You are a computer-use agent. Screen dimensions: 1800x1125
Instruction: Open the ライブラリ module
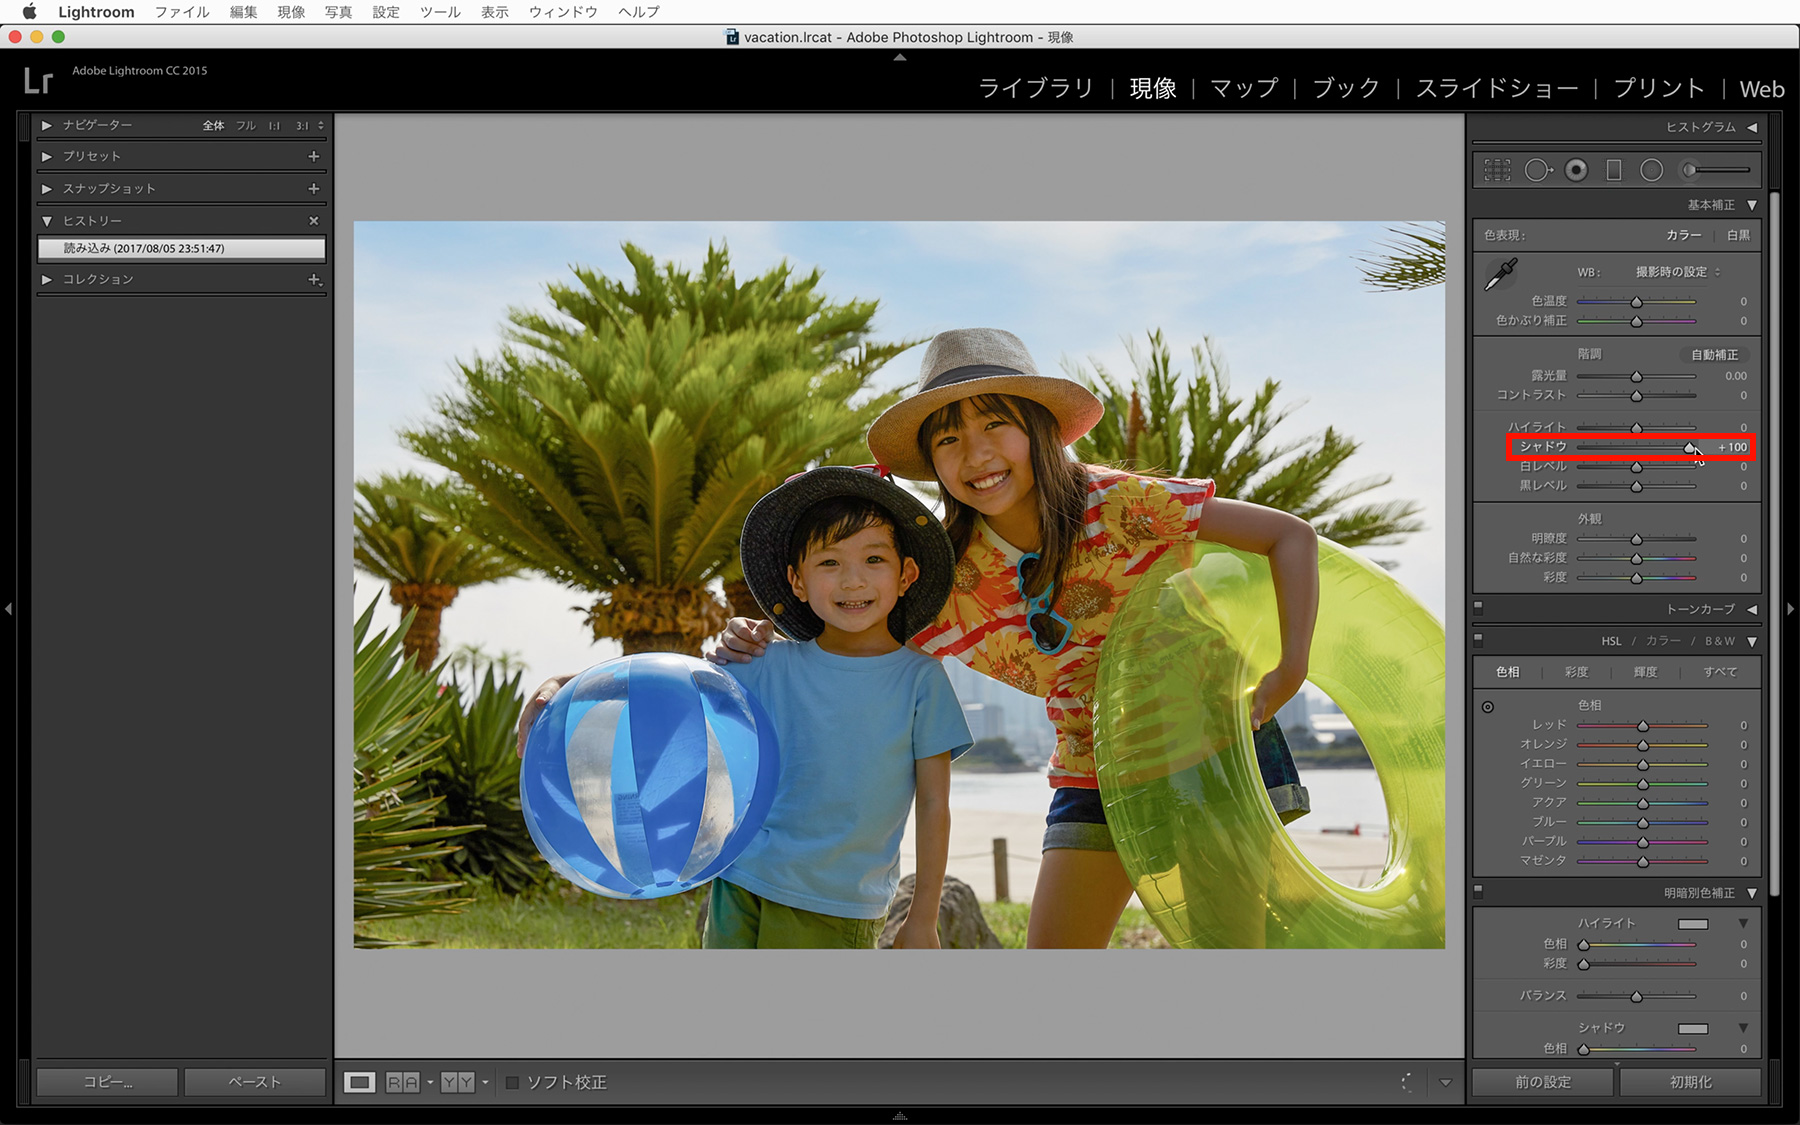coord(1036,88)
